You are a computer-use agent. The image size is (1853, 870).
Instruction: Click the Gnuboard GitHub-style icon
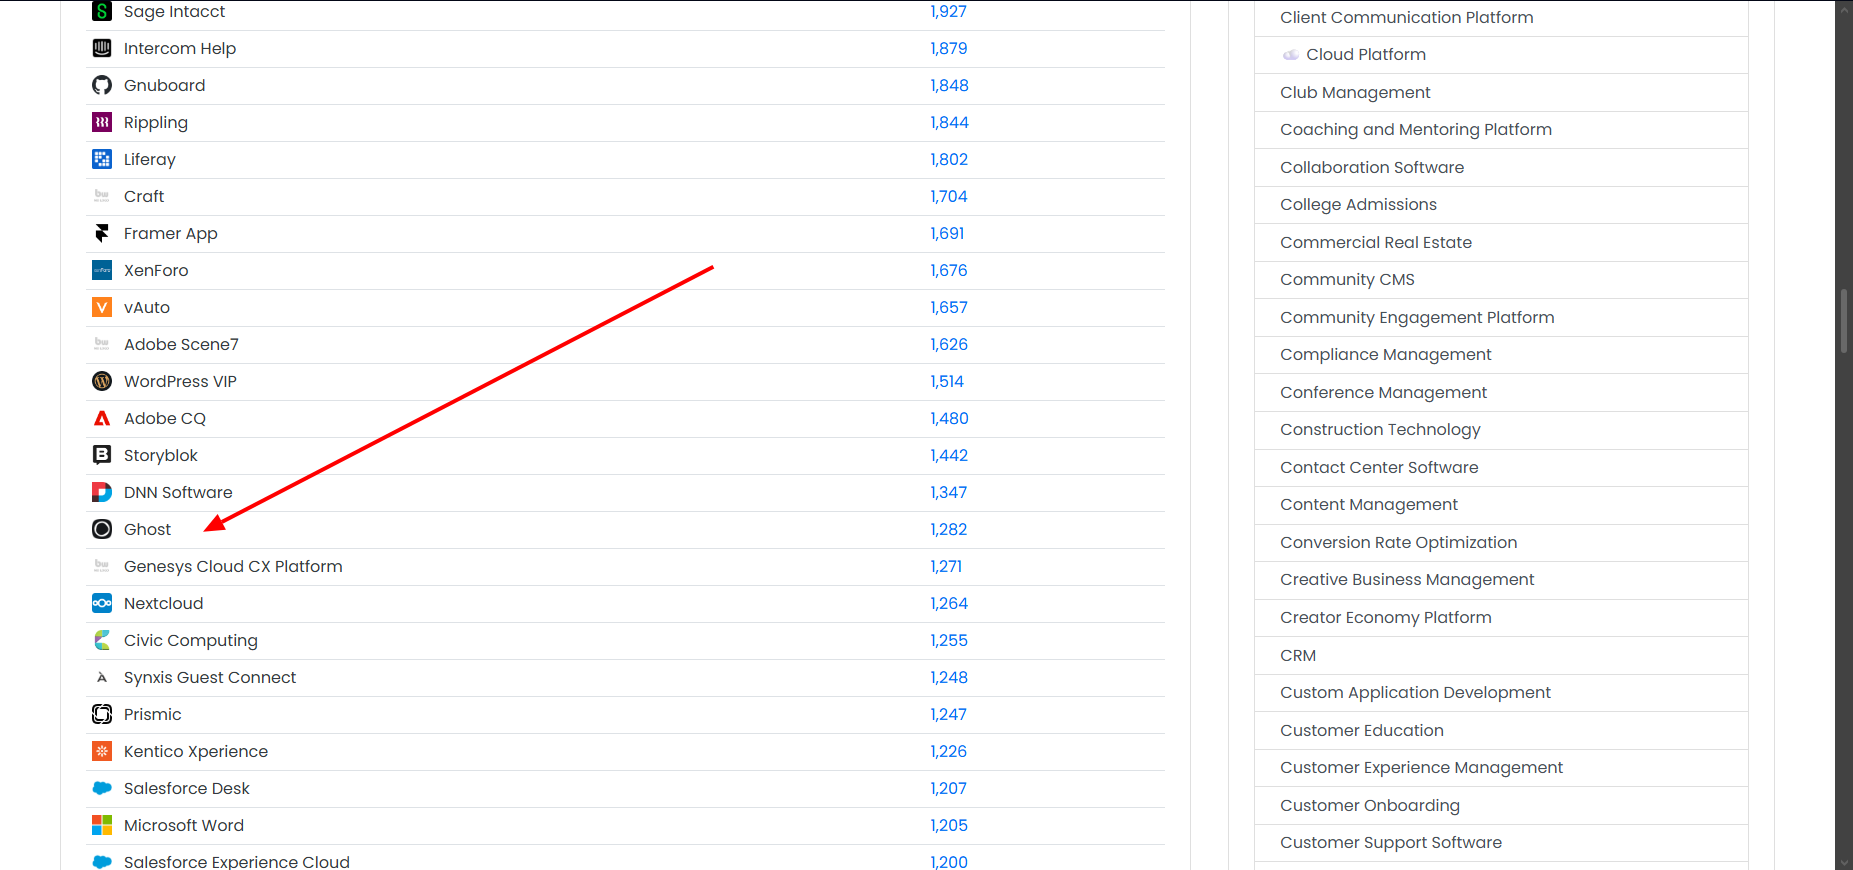[x=102, y=85]
